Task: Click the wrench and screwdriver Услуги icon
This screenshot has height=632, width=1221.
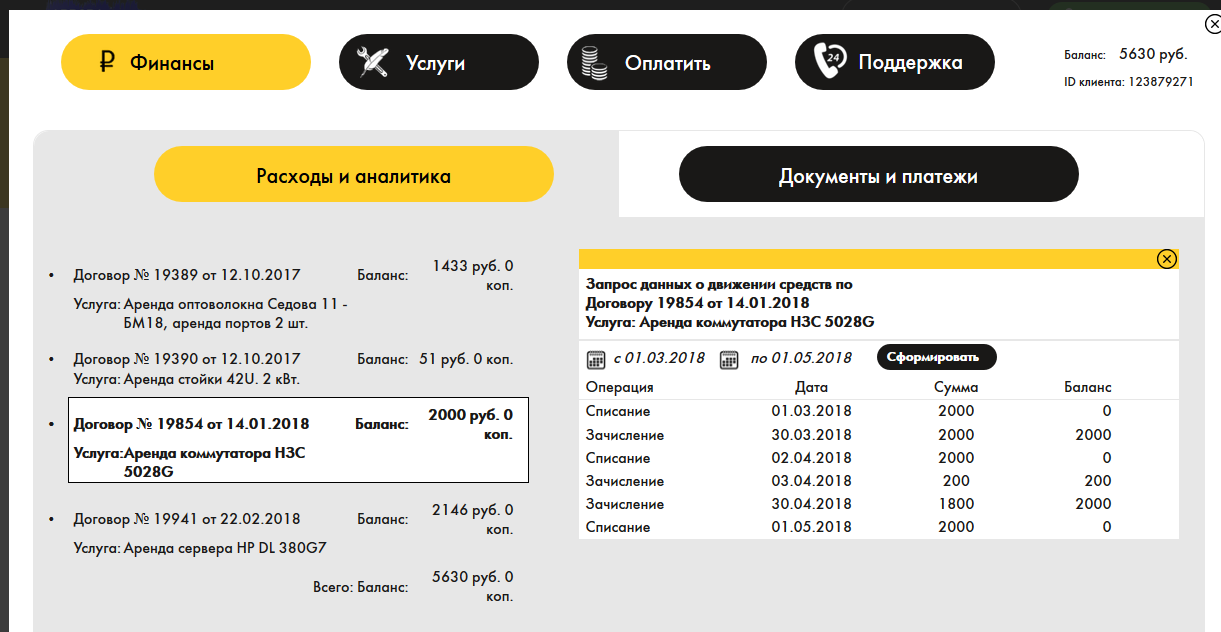Action: pyautogui.click(x=373, y=63)
